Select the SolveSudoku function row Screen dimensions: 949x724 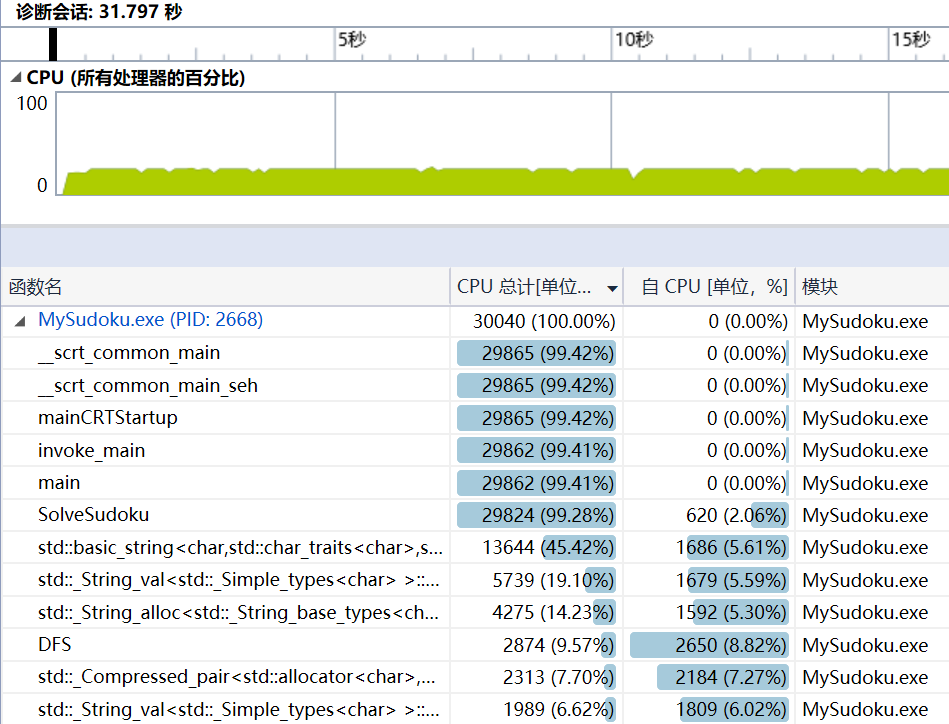pyautogui.click(x=93, y=515)
